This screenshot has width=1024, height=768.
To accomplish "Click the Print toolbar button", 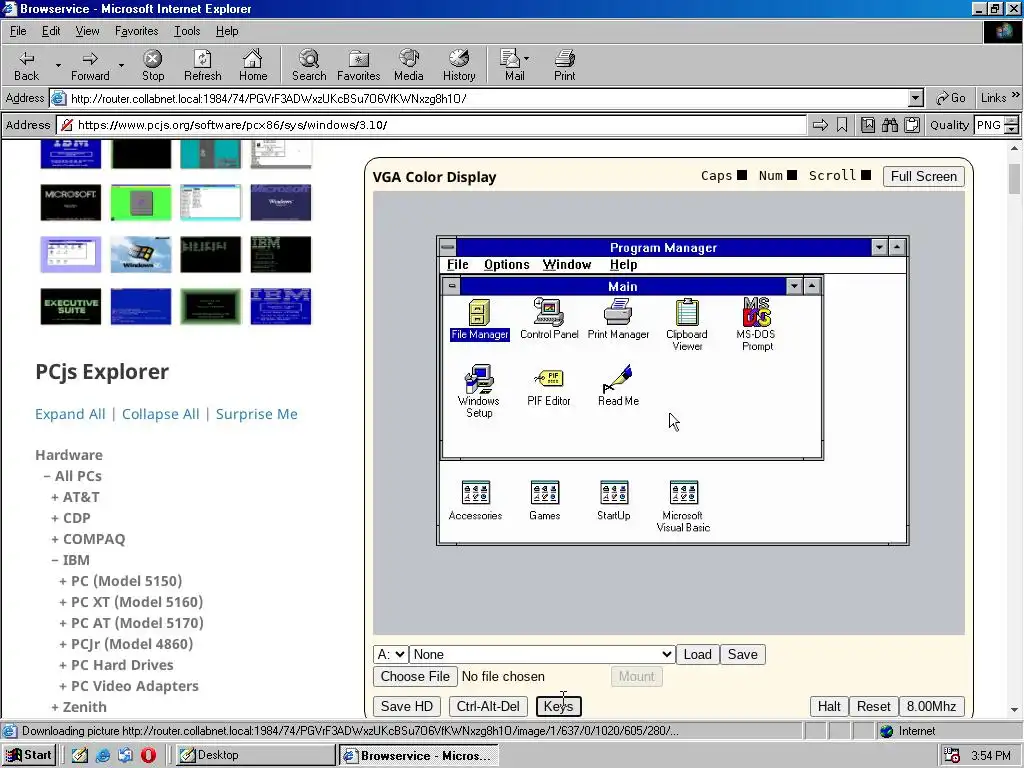I will click(x=564, y=66).
